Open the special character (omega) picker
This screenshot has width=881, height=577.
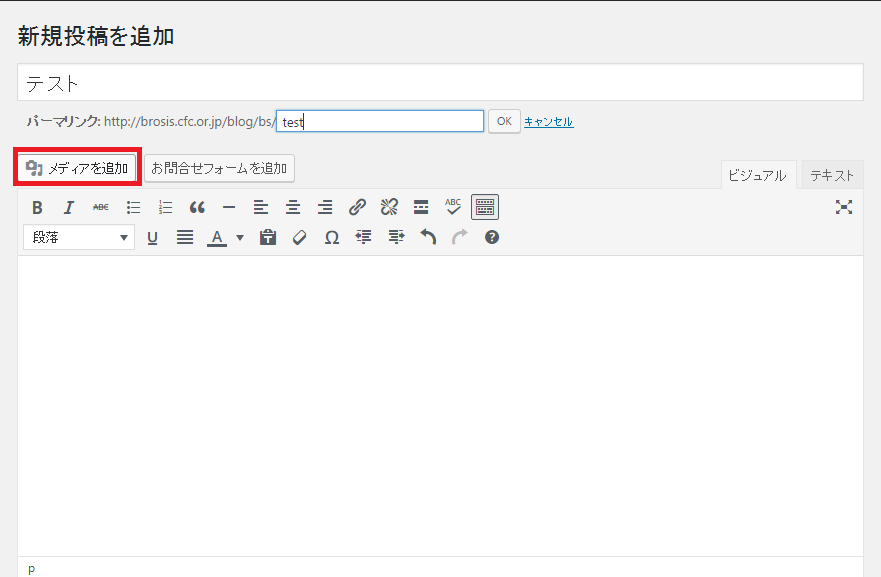click(x=332, y=238)
